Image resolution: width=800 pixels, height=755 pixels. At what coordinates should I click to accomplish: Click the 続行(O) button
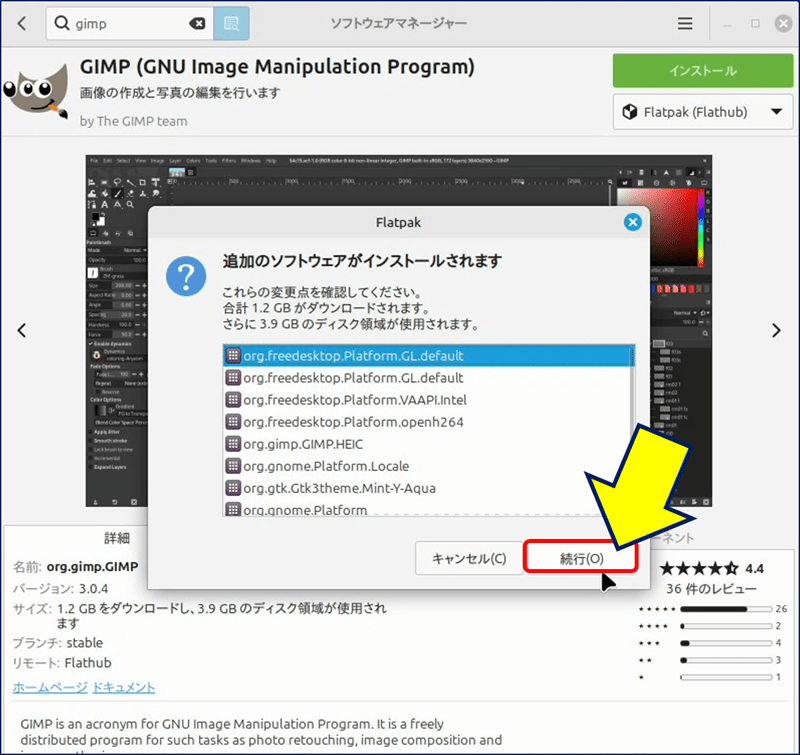[x=581, y=559]
